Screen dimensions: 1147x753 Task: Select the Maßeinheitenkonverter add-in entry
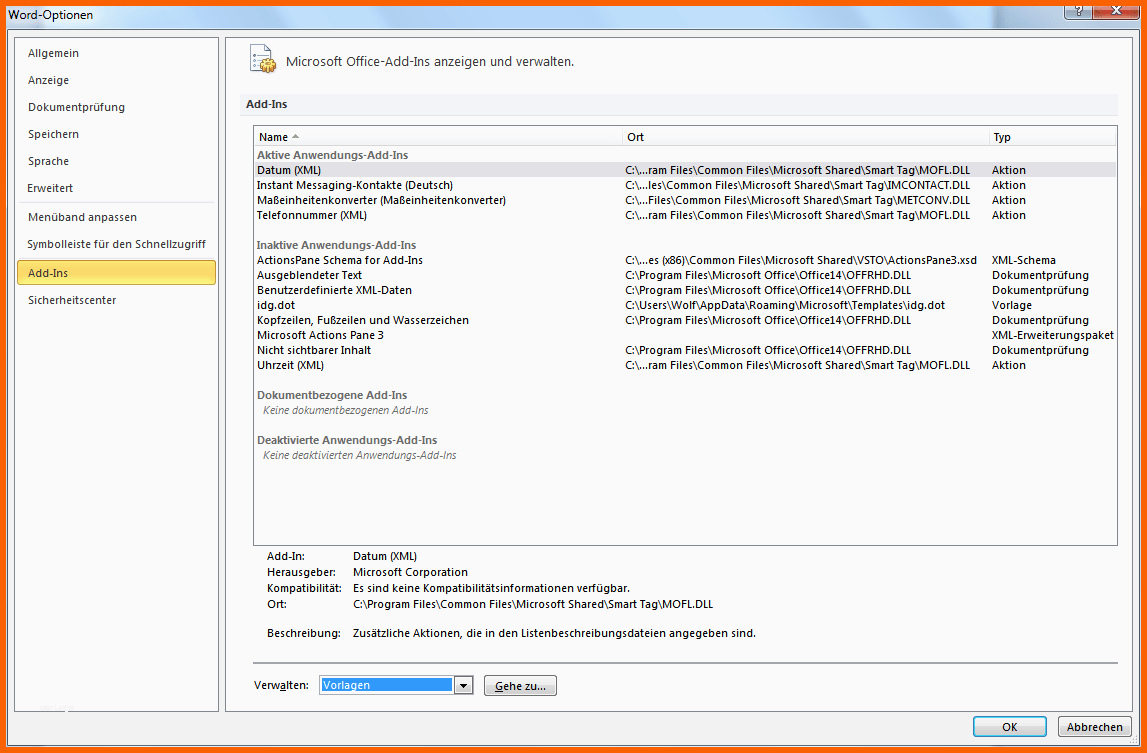[x=381, y=200]
